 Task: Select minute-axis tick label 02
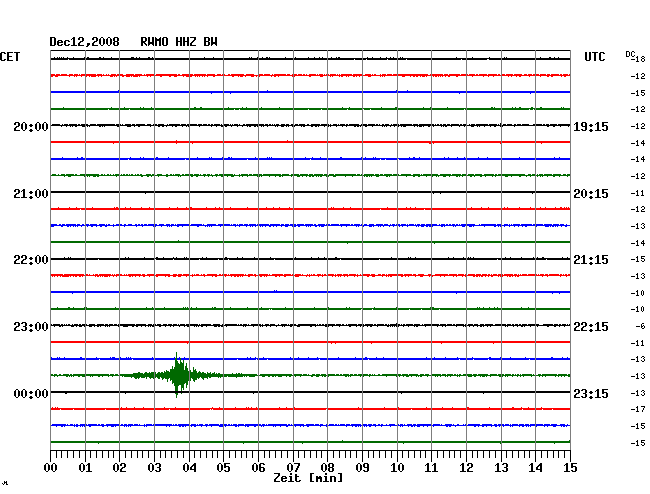(x=119, y=468)
